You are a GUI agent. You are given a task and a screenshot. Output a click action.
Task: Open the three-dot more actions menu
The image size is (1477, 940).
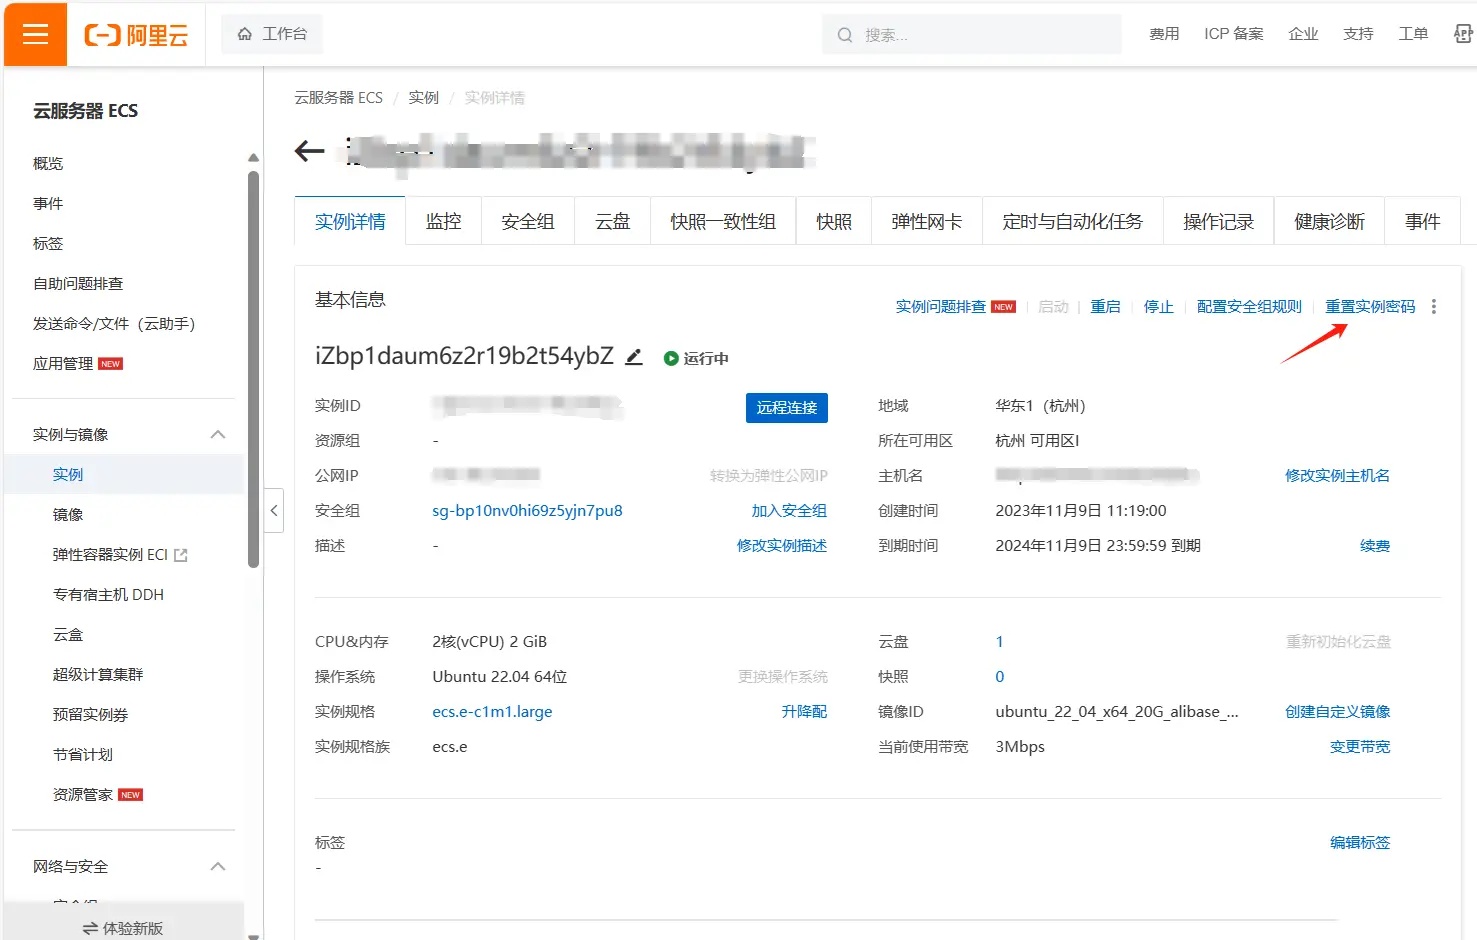tap(1433, 307)
